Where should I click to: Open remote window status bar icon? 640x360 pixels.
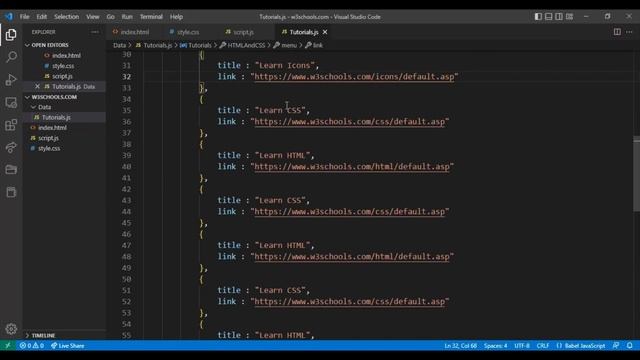pyautogui.click(x=8, y=346)
